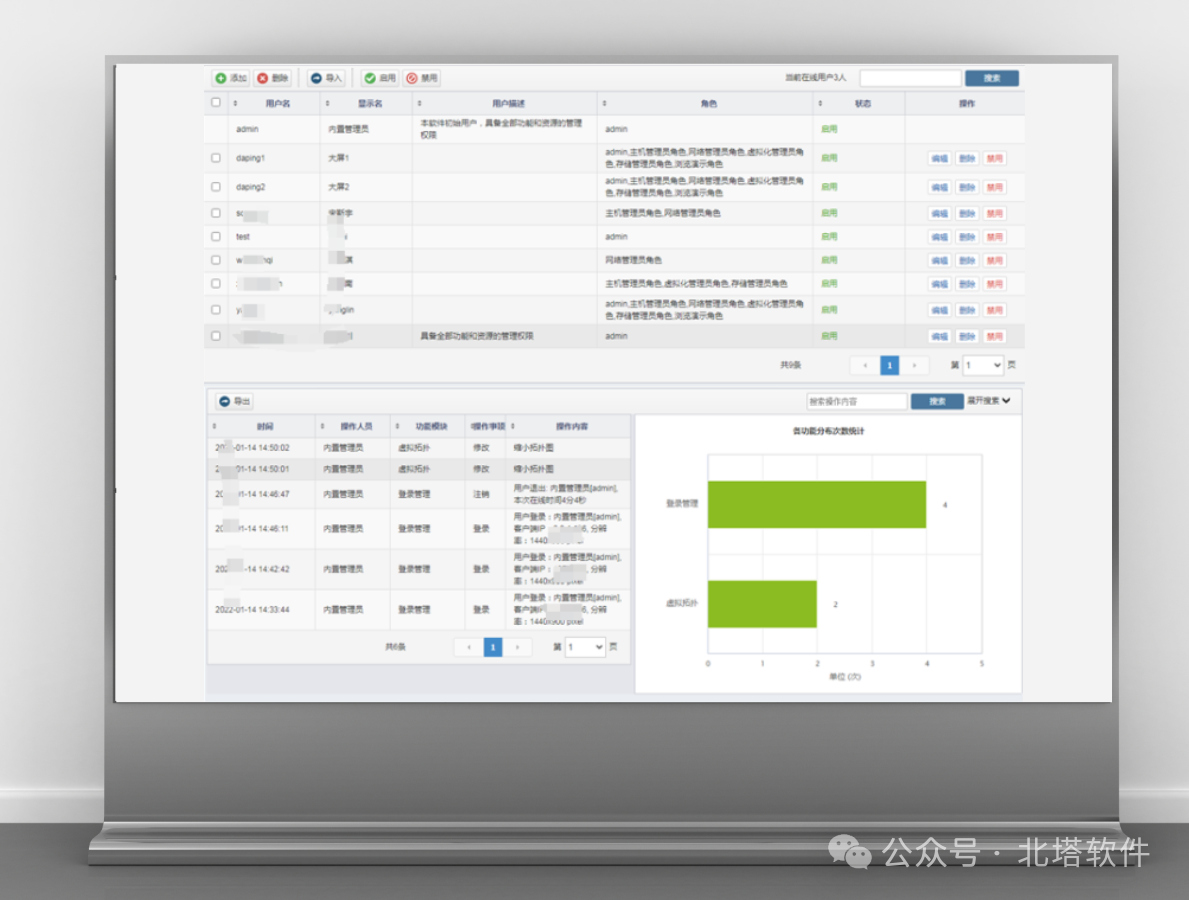
Task: Click the red 禁用 (Disable) toolbar icon
Action: 412,78
